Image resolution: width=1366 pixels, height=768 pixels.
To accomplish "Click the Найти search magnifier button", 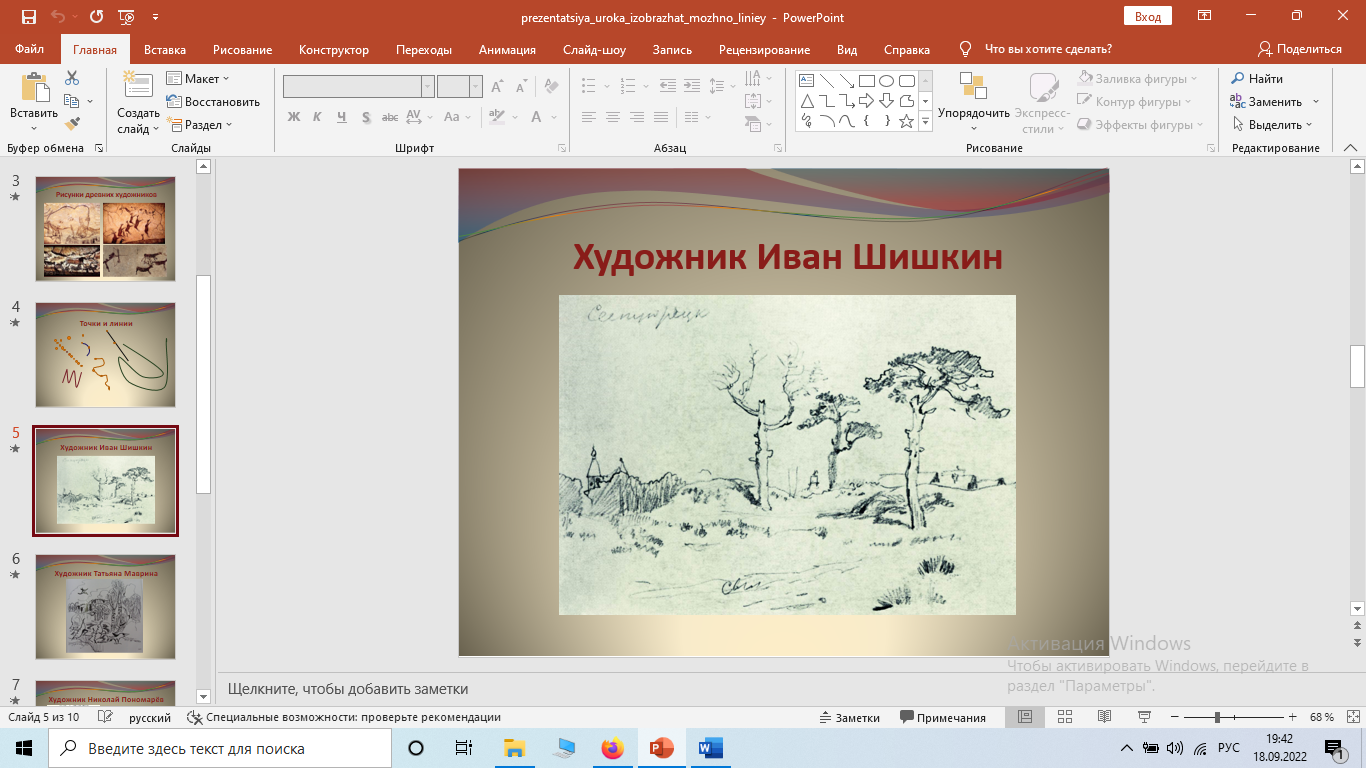I will (1257, 78).
